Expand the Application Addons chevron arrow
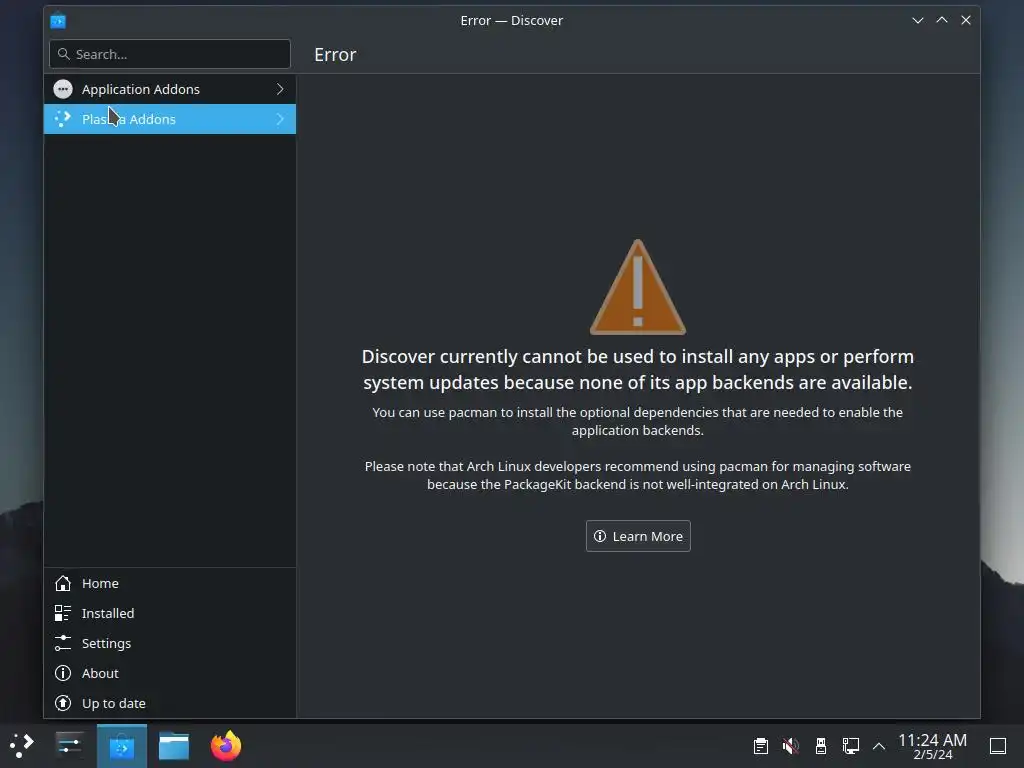 280,89
